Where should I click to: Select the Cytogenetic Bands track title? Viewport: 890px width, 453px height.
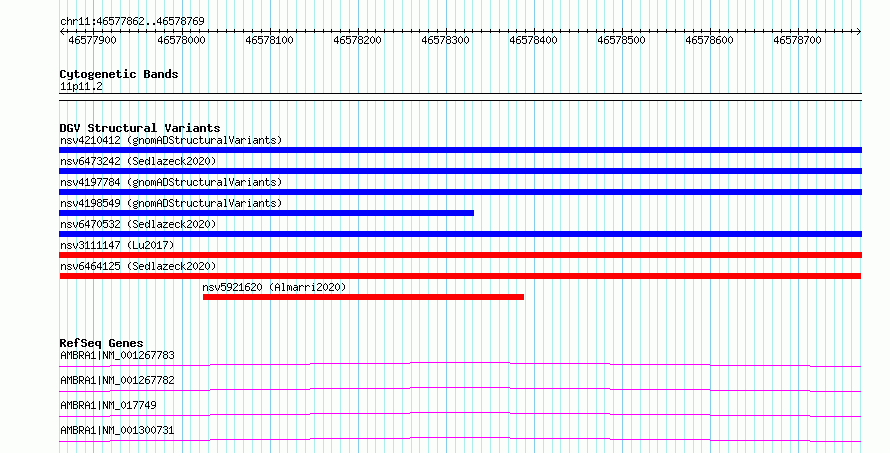pyautogui.click(x=119, y=74)
